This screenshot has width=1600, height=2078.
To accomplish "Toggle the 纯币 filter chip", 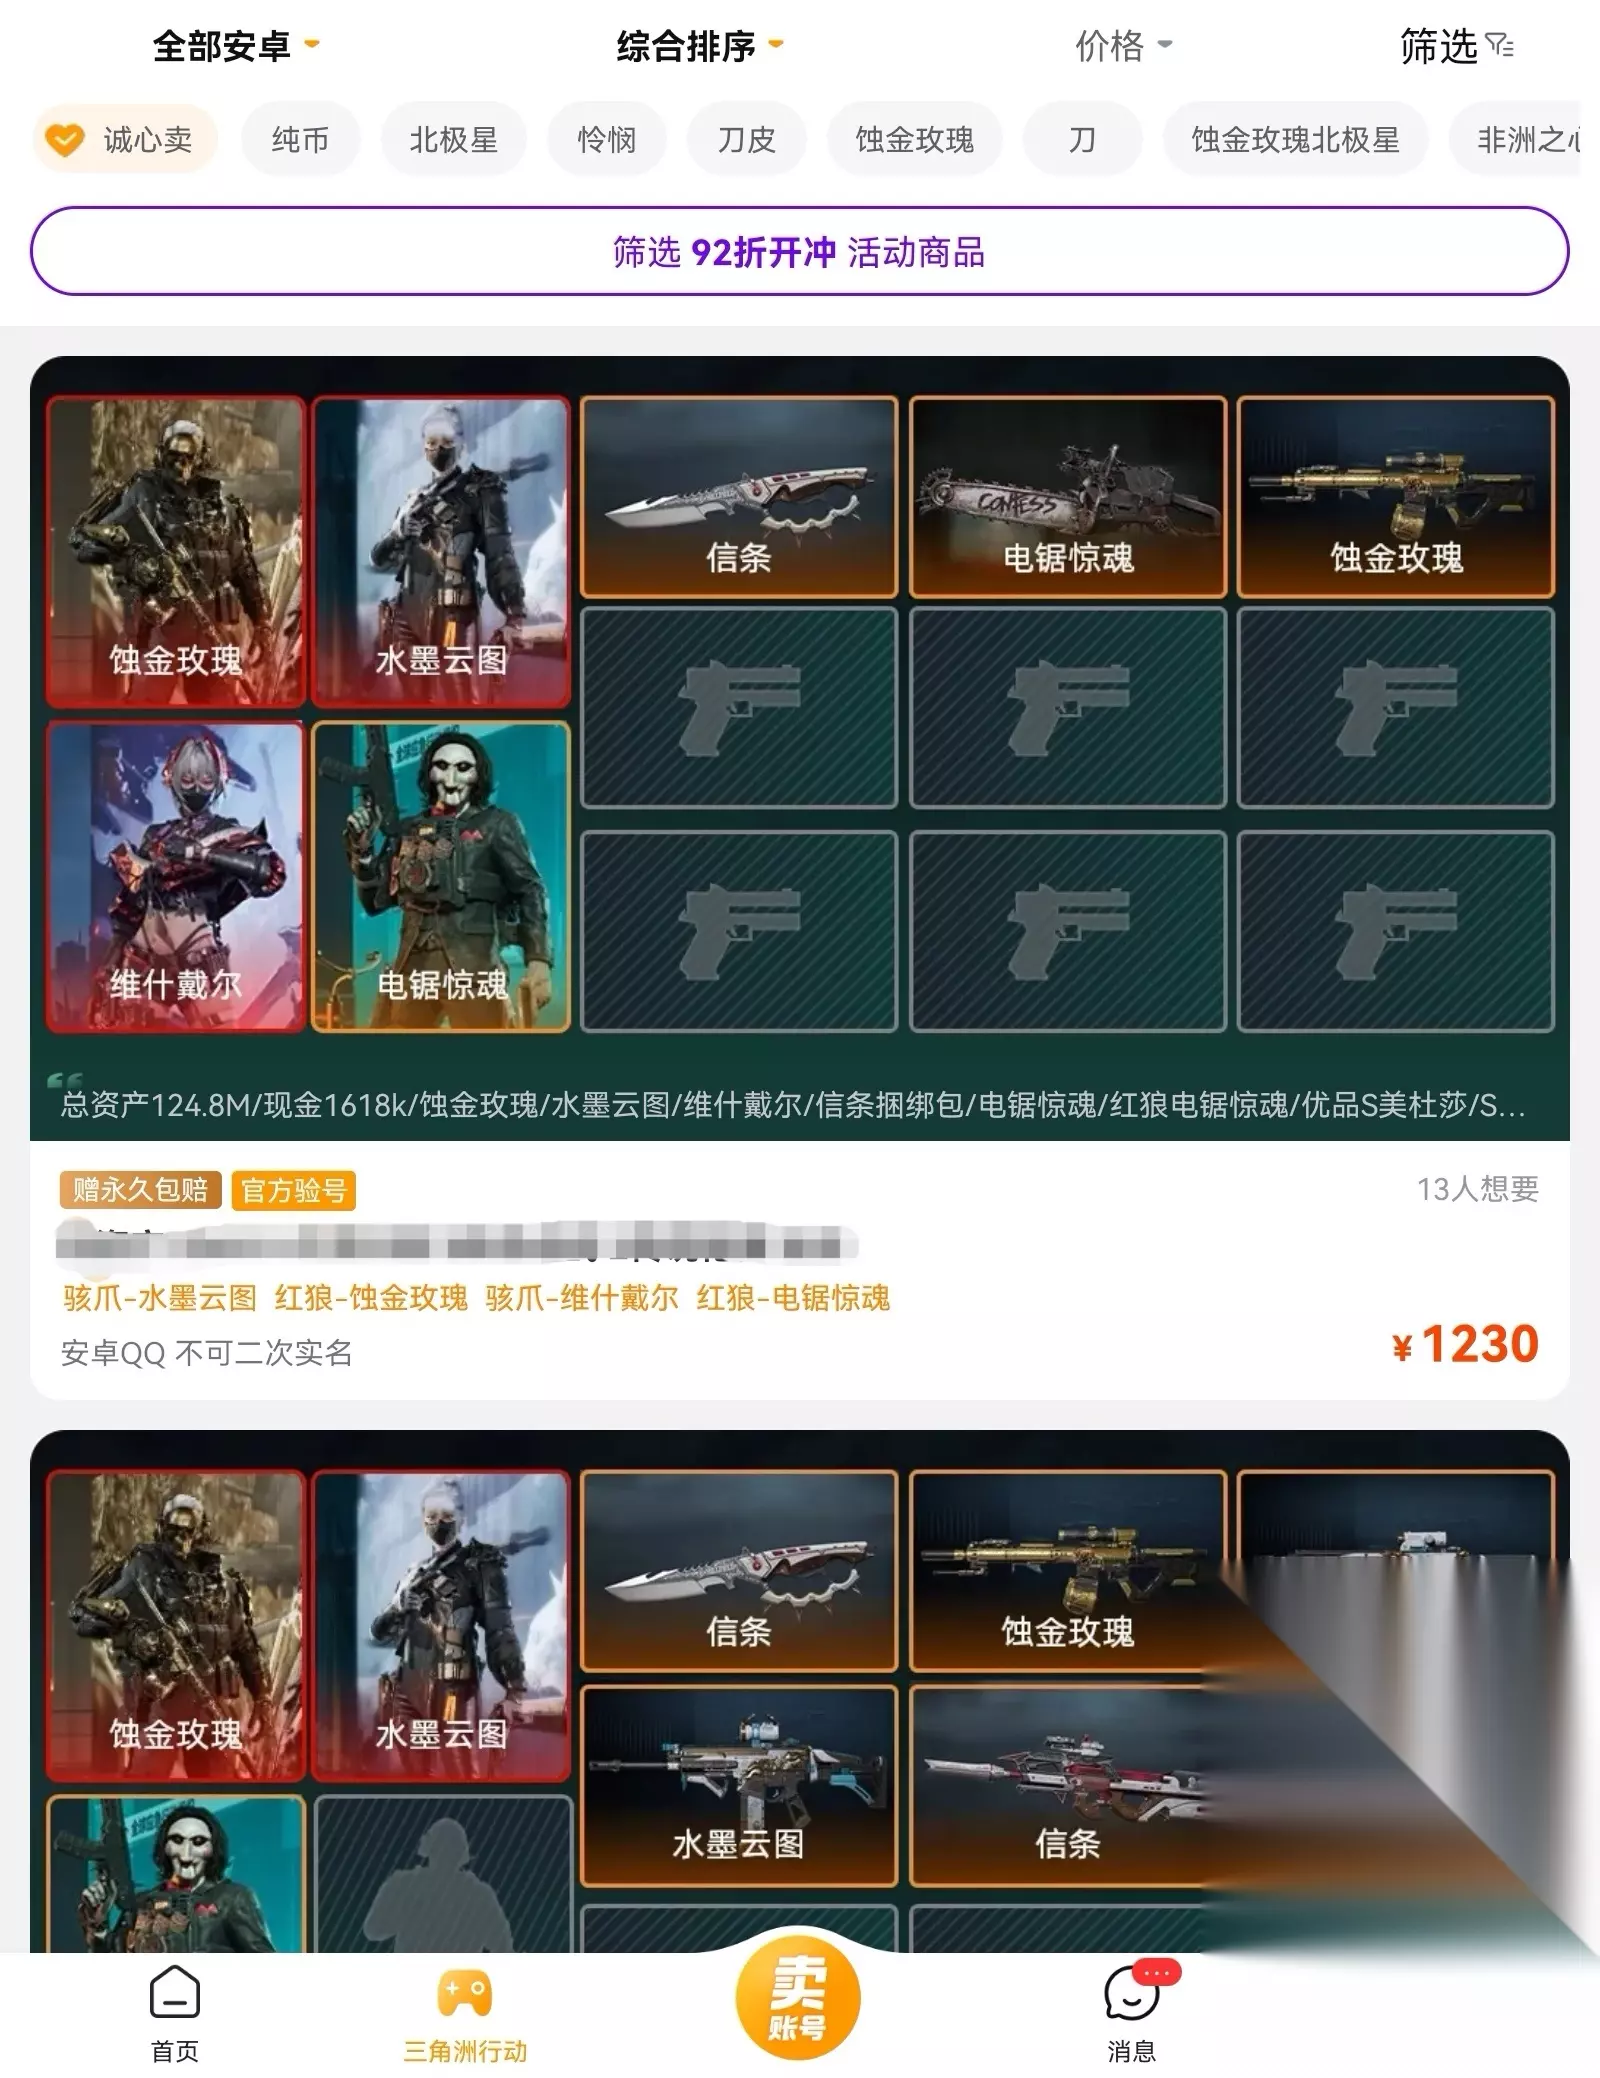I will click(300, 139).
